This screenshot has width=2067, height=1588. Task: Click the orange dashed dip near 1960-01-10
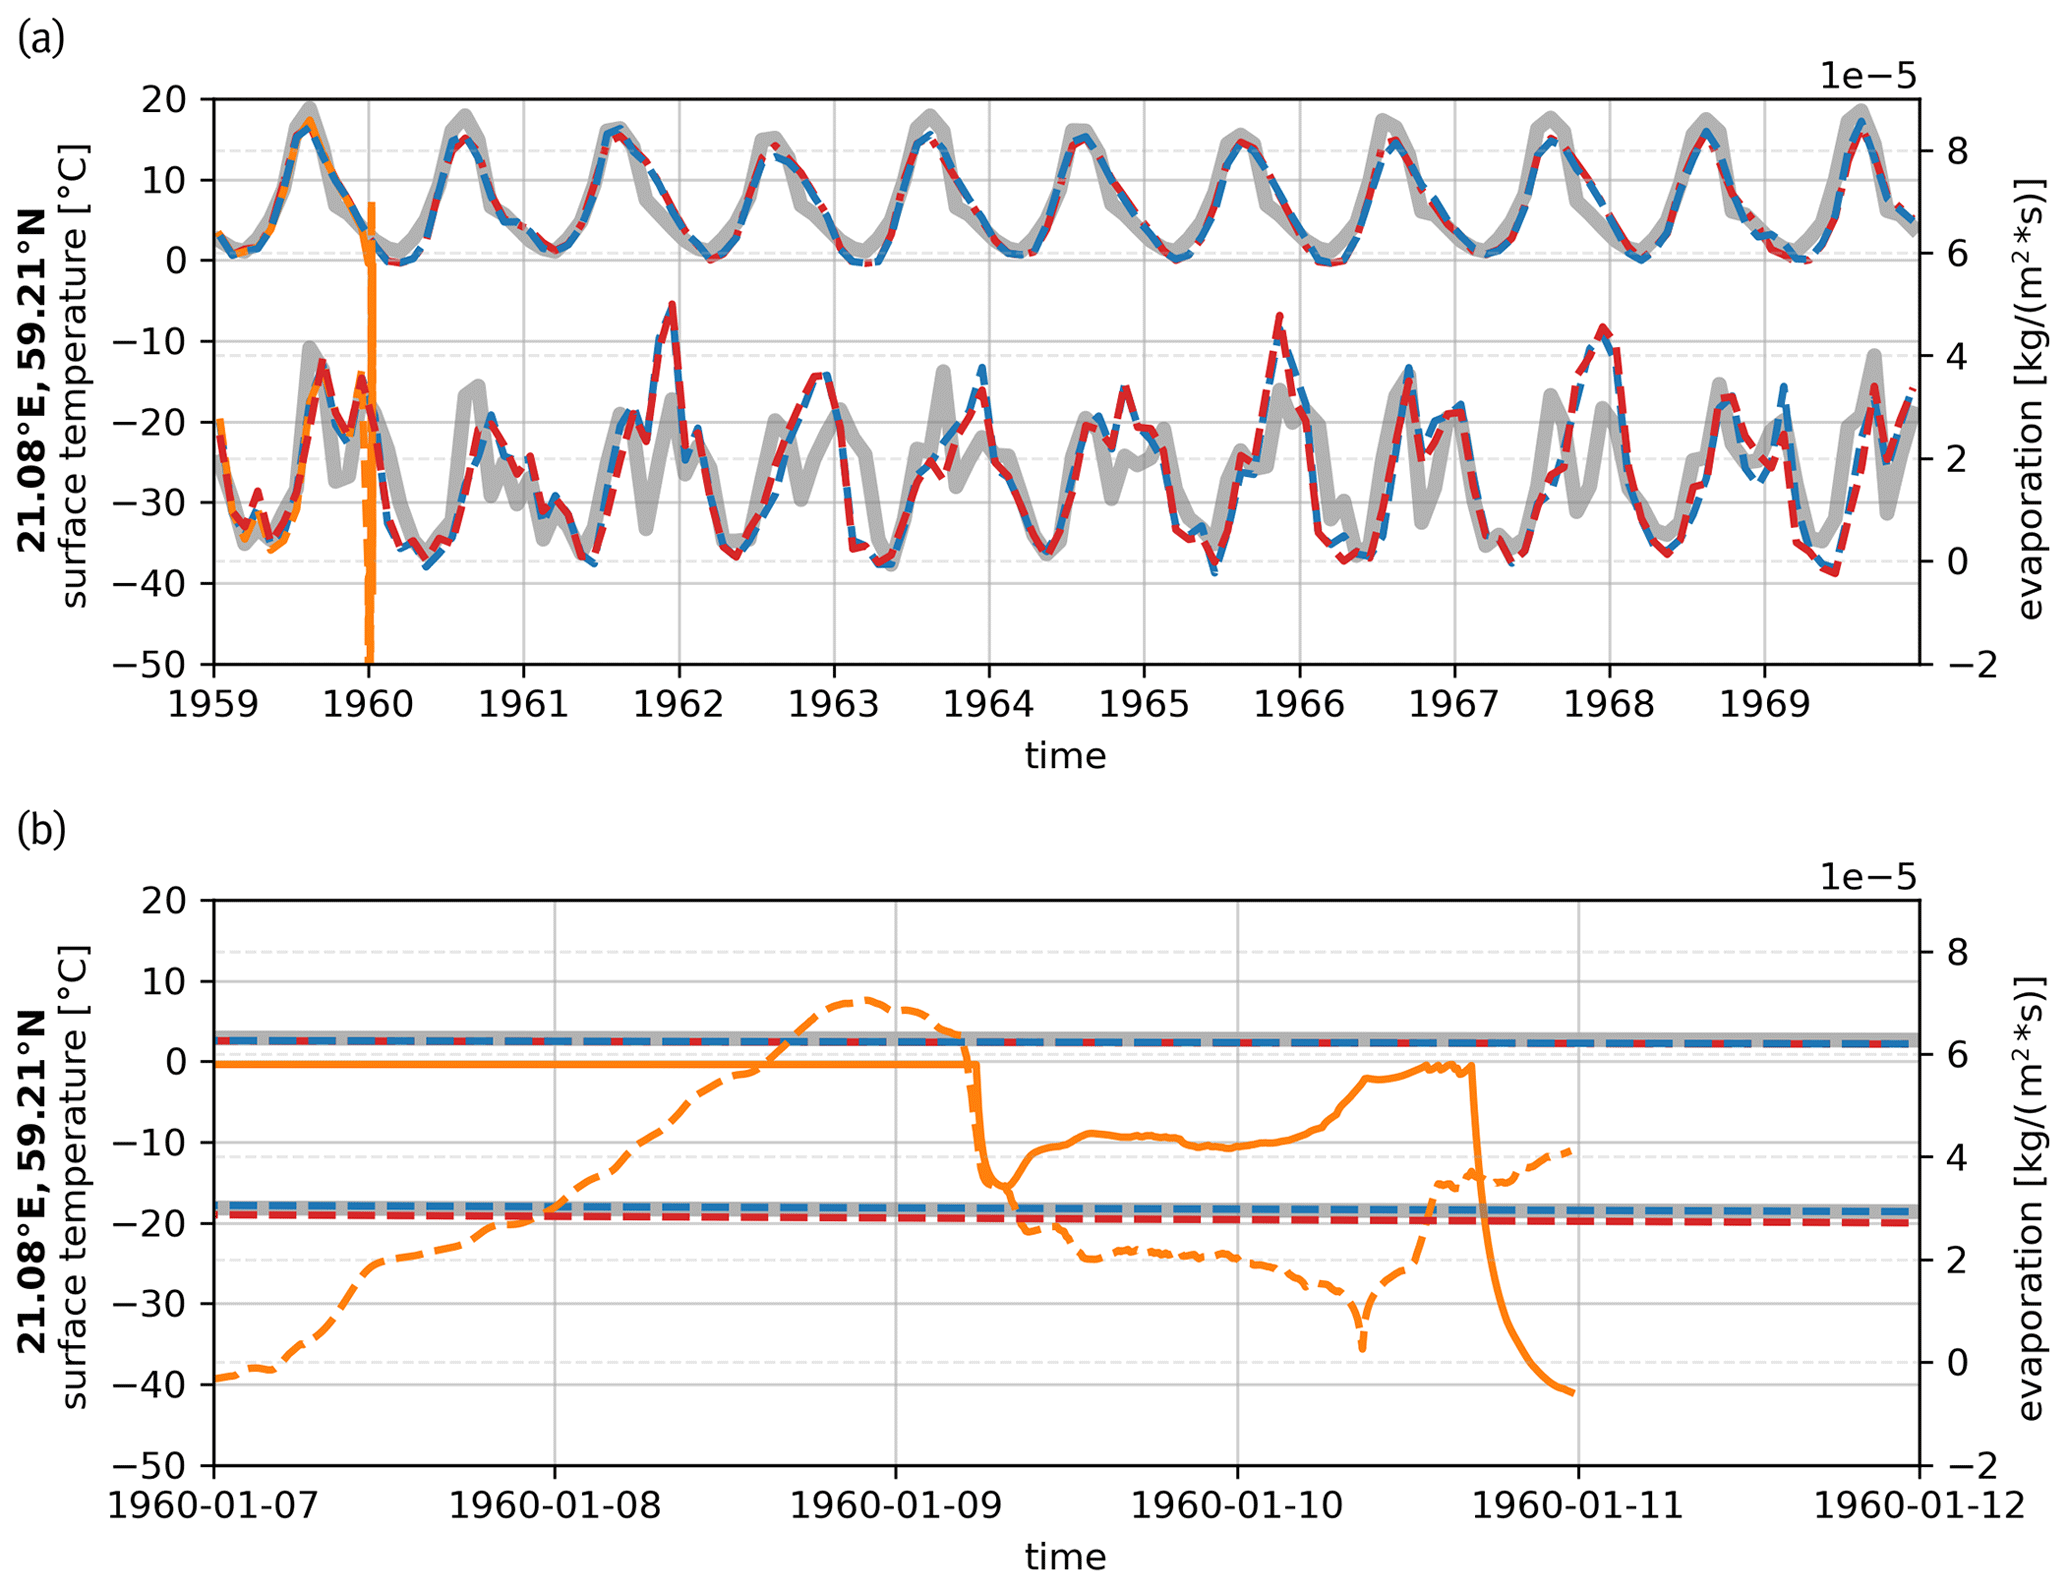pos(1362,1345)
